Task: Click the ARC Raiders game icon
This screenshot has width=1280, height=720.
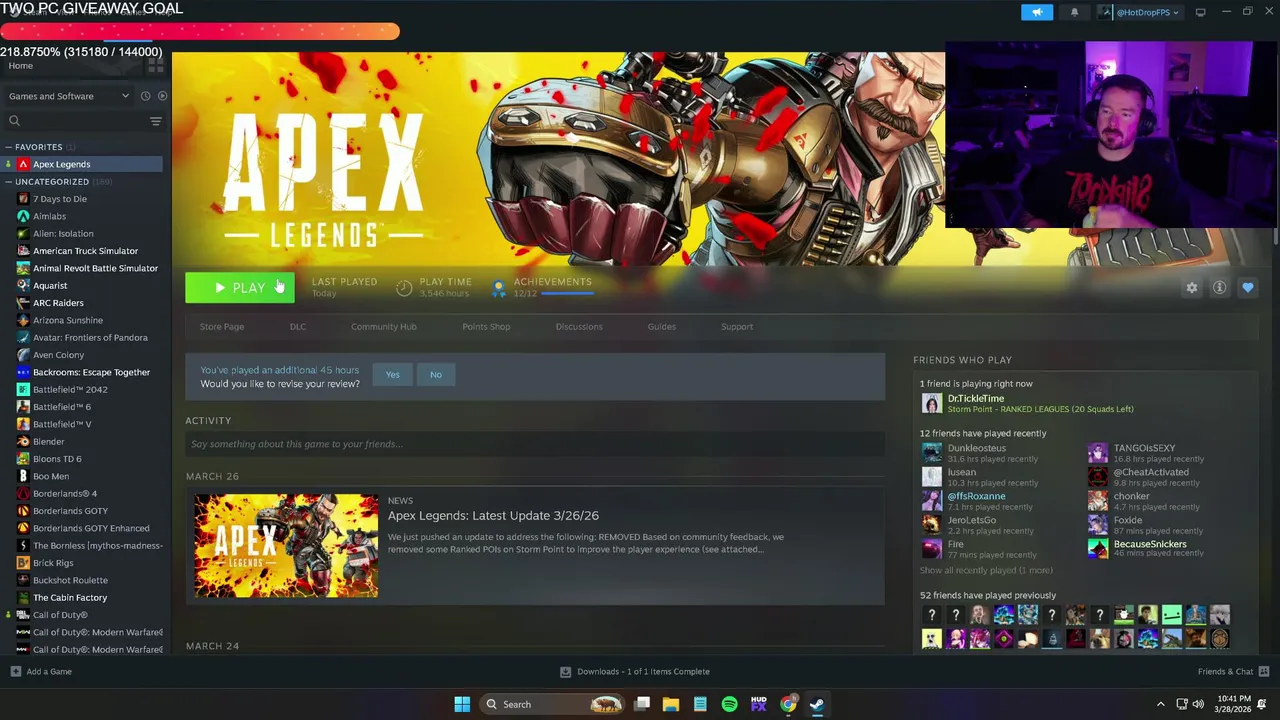Action: 23,303
